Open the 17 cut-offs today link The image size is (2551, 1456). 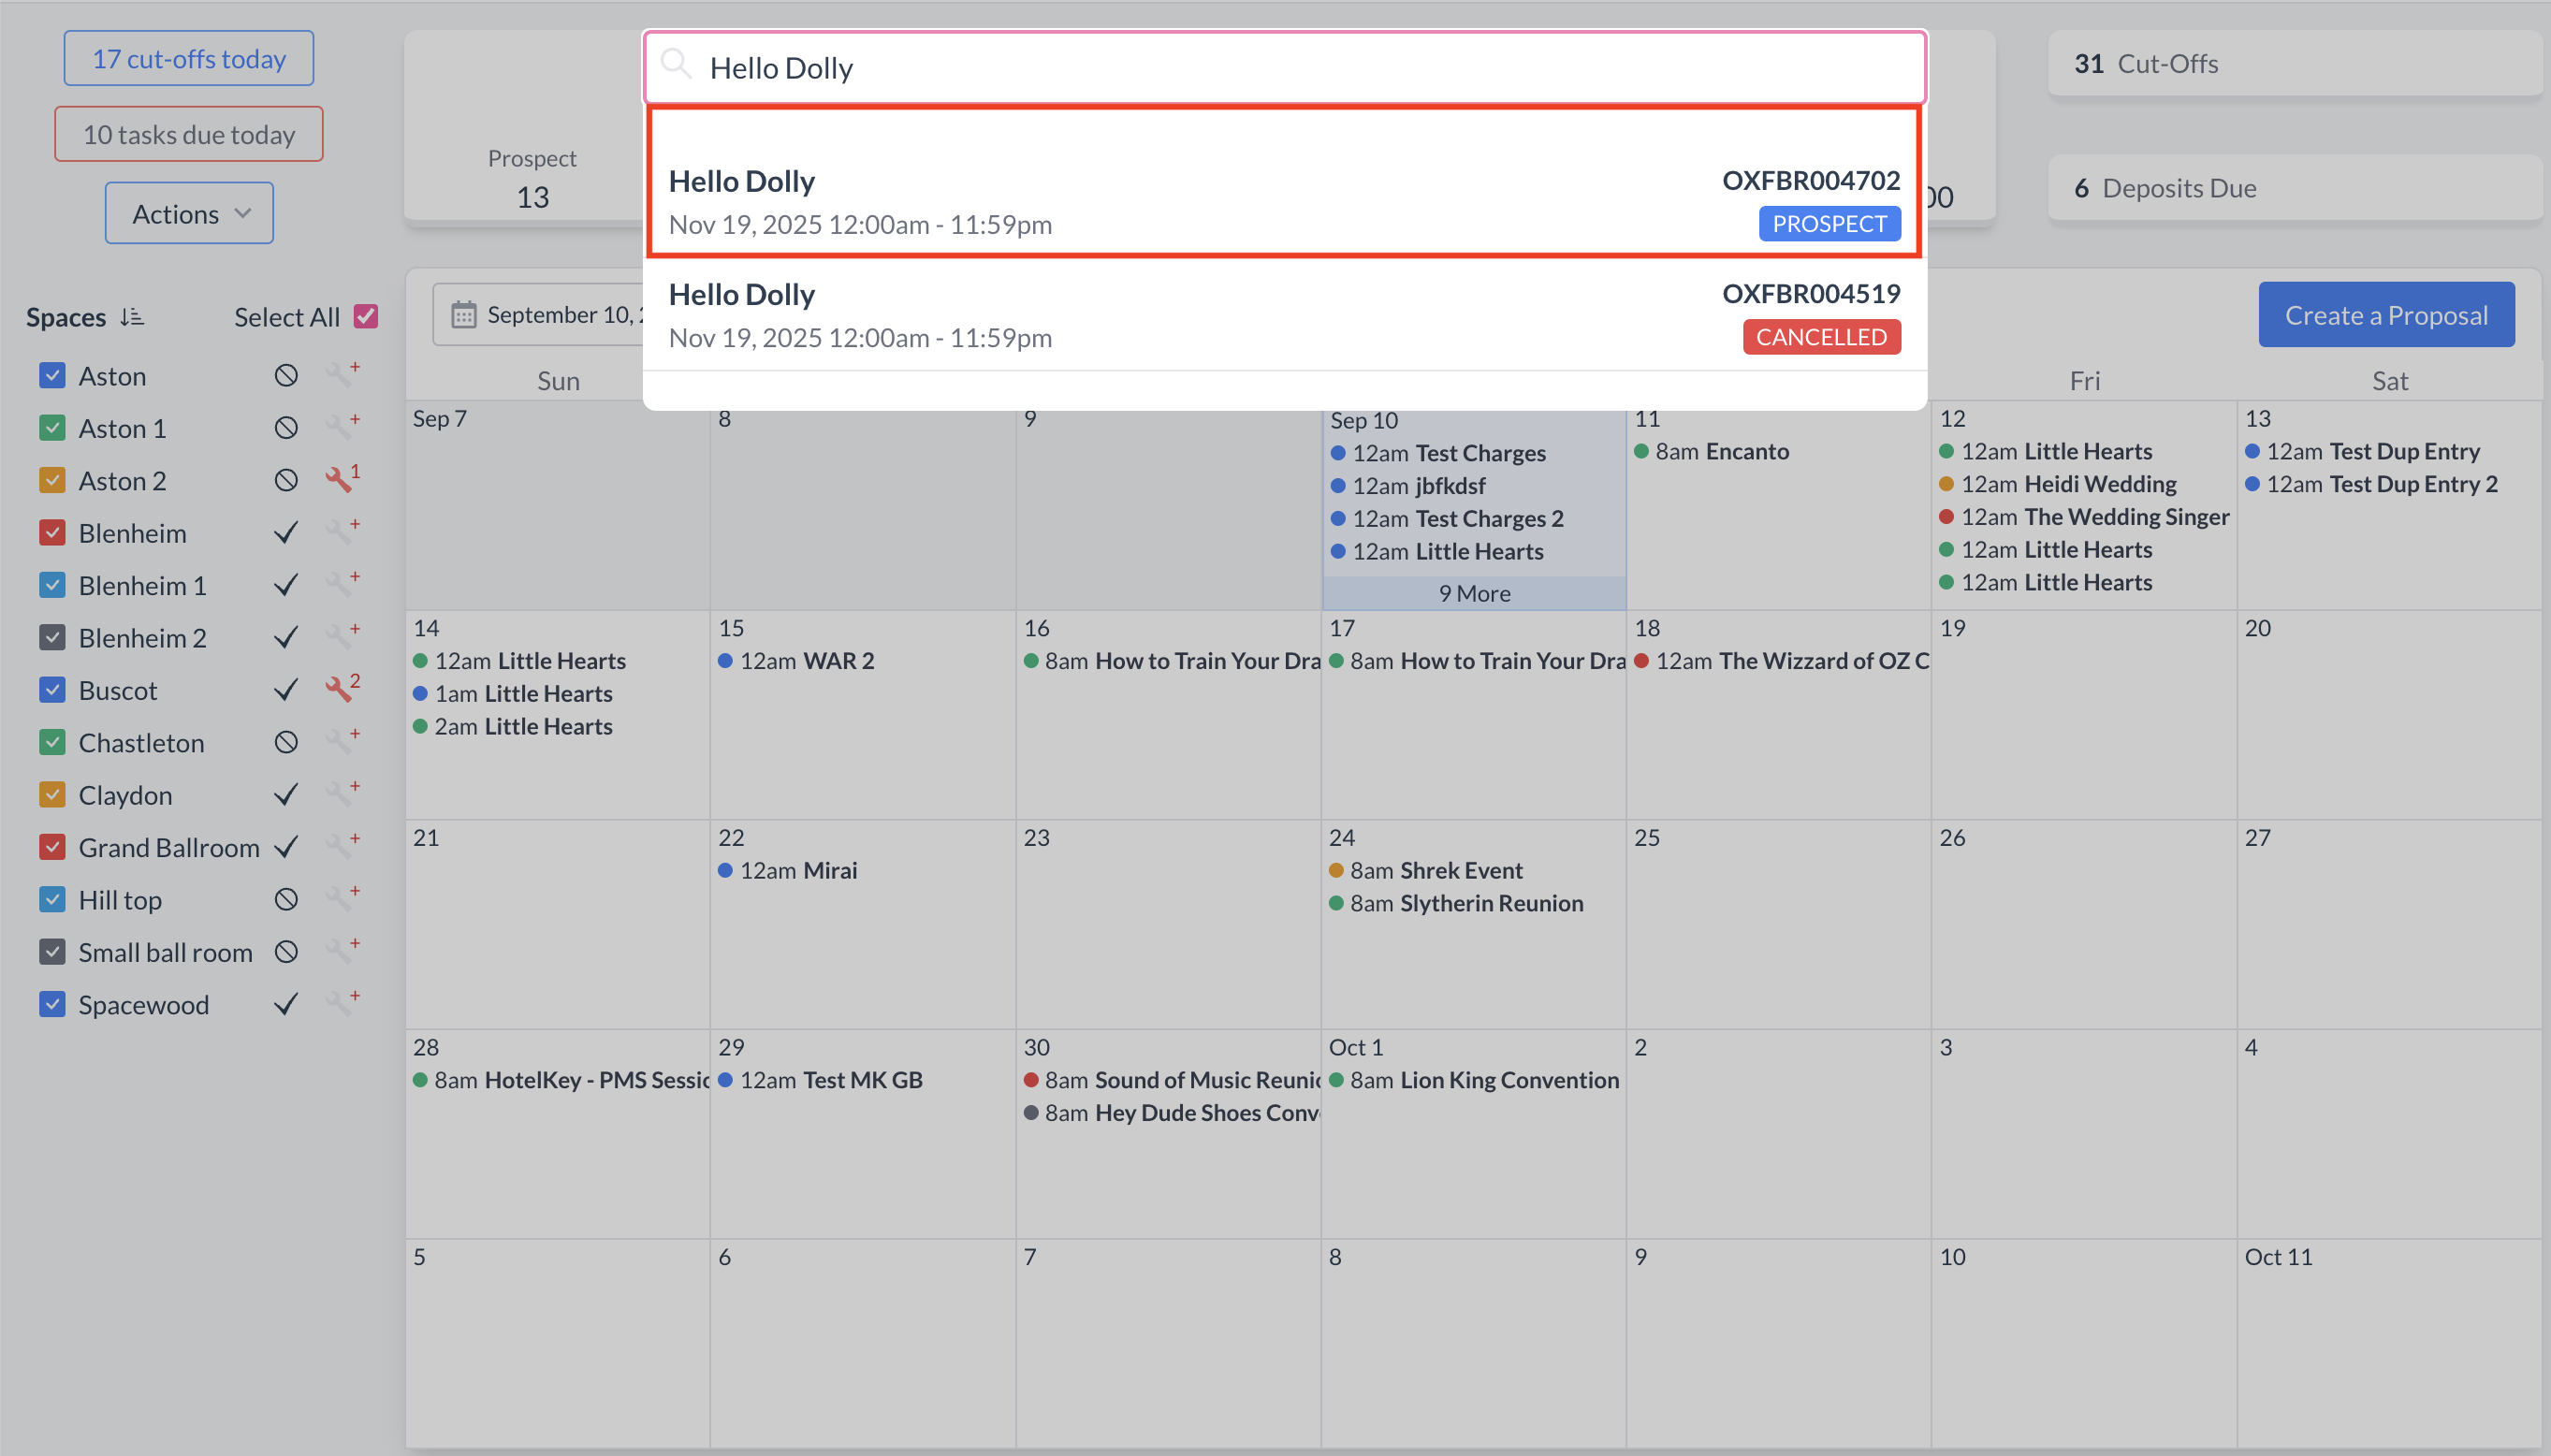click(x=189, y=59)
